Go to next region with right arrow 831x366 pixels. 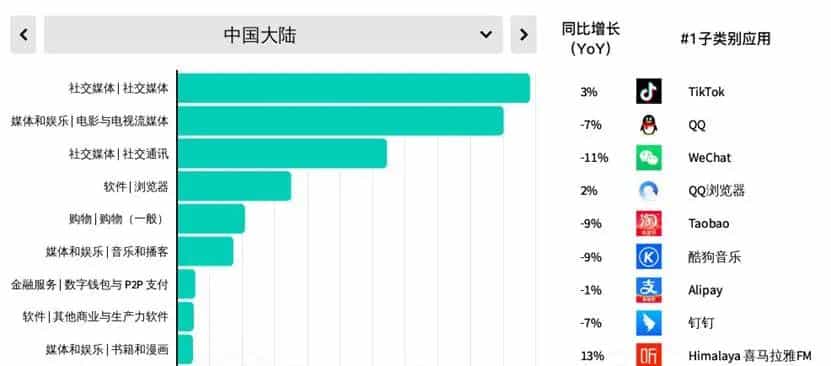[x=523, y=34]
